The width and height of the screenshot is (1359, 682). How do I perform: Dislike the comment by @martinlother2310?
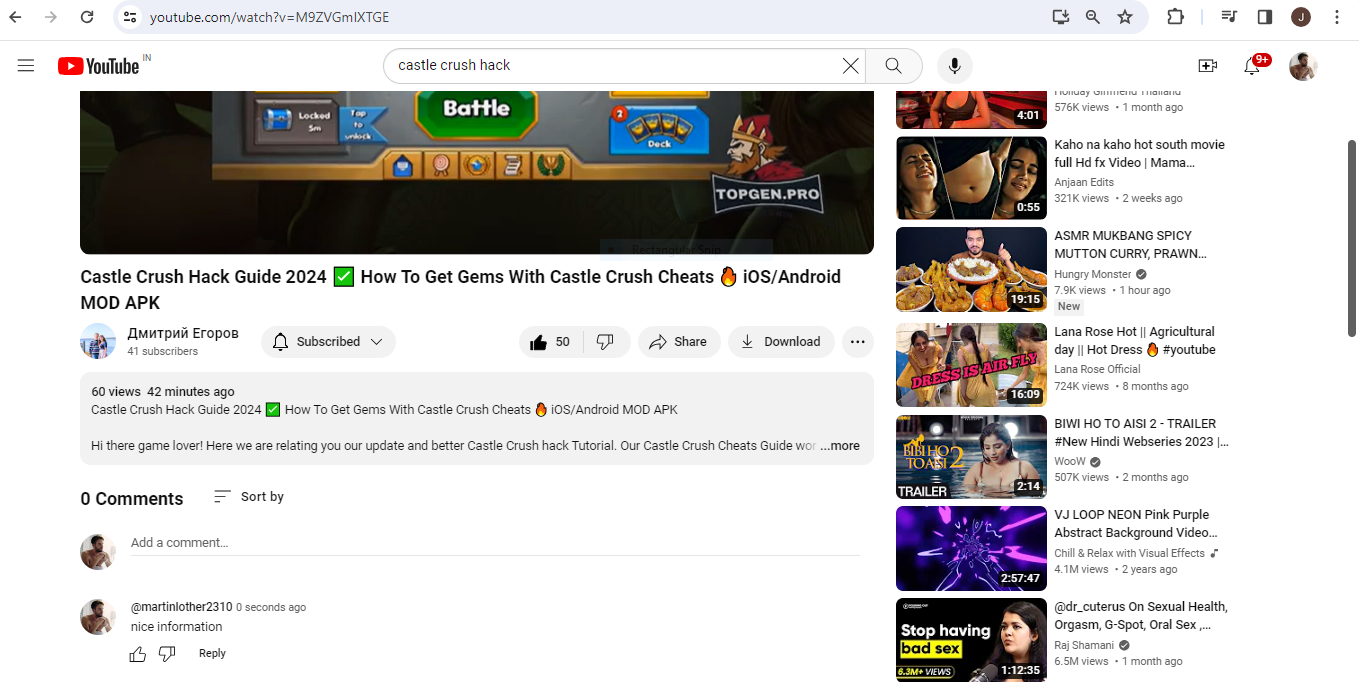point(167,654)
